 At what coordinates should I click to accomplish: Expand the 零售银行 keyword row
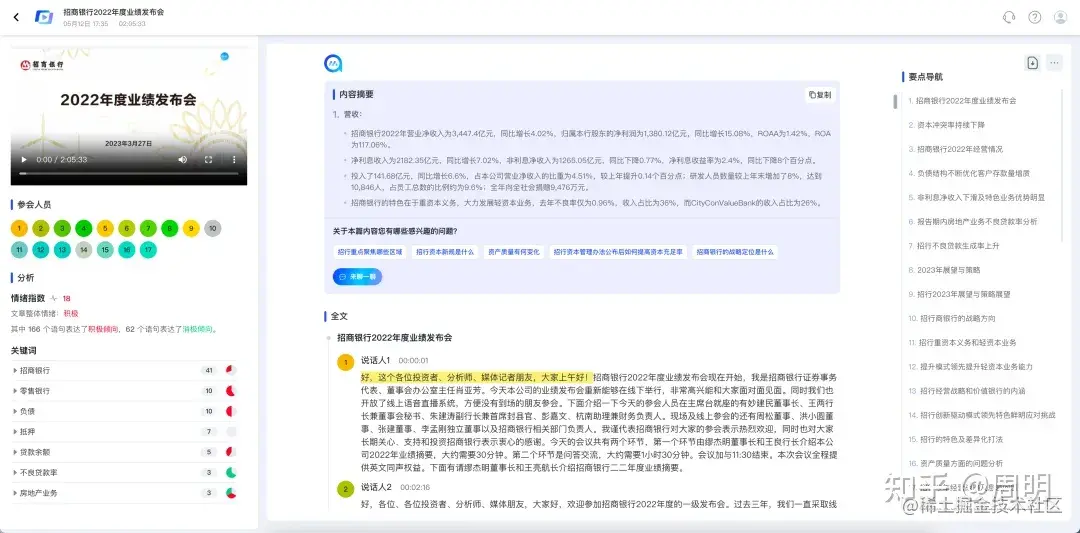(124, 390)
